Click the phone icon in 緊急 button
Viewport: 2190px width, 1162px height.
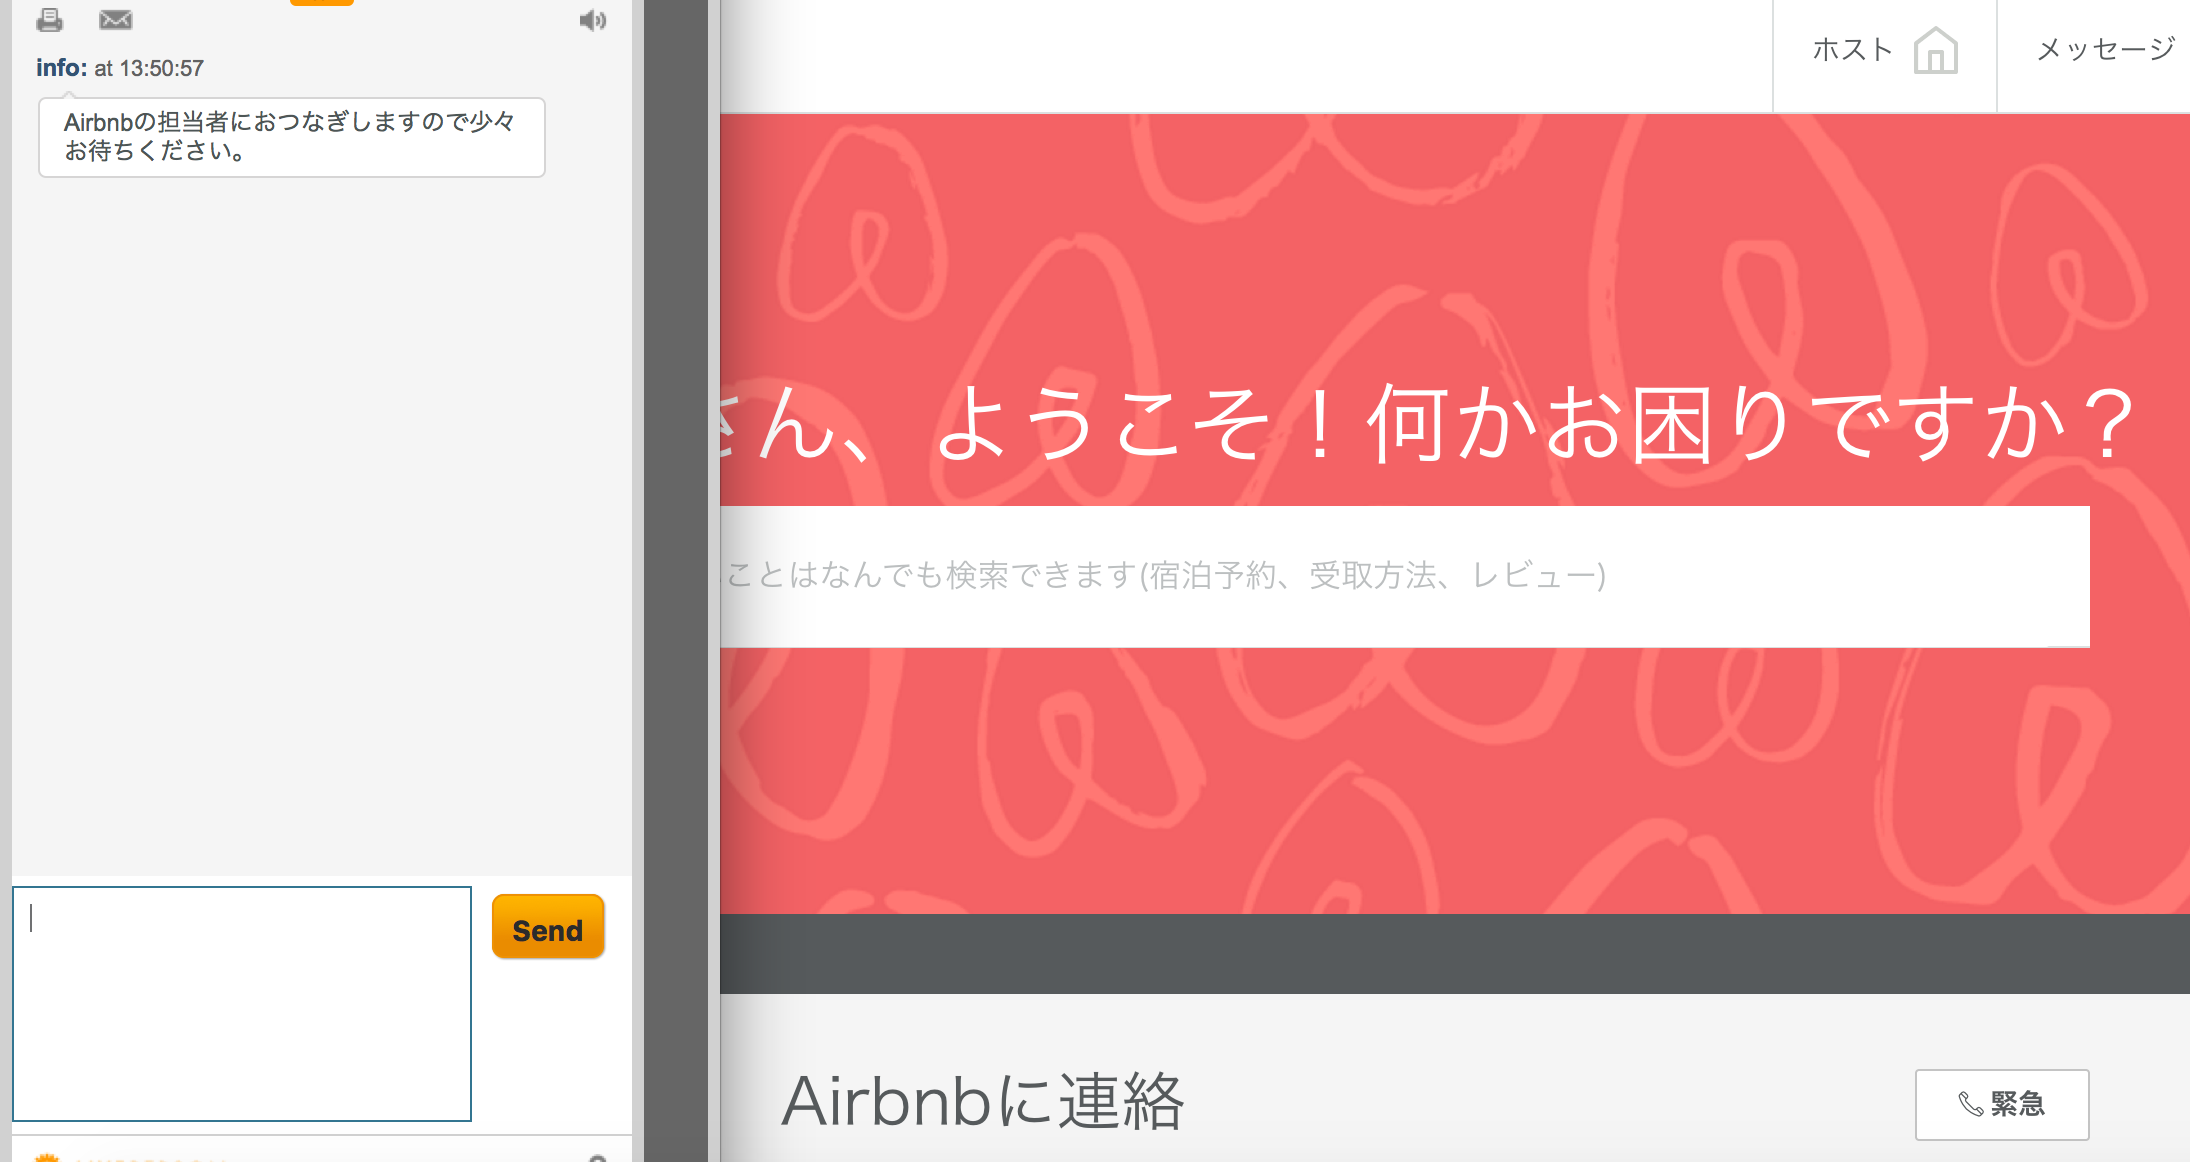point(1970,1104)
